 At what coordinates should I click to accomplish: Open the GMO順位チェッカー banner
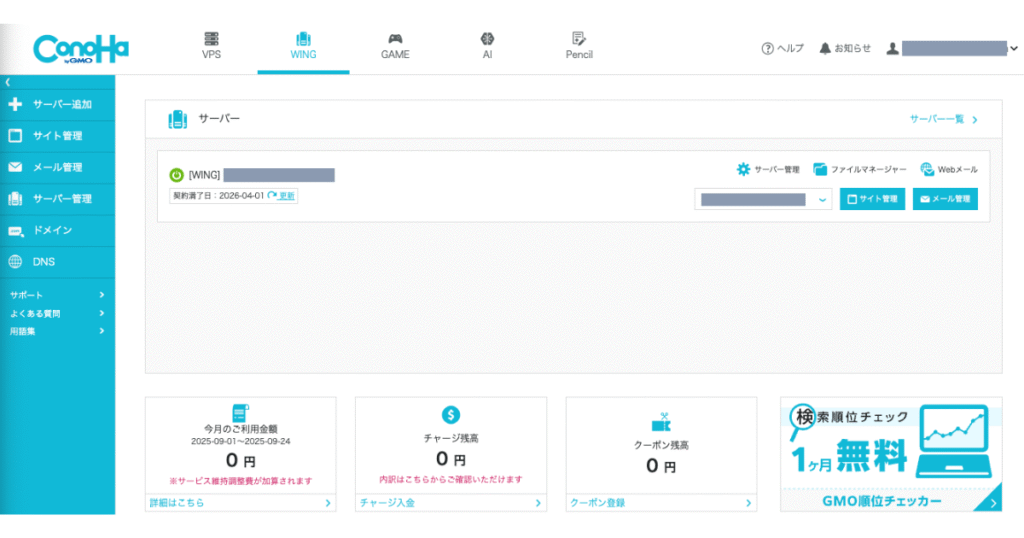pyautogui.click(x=891, y=454)
